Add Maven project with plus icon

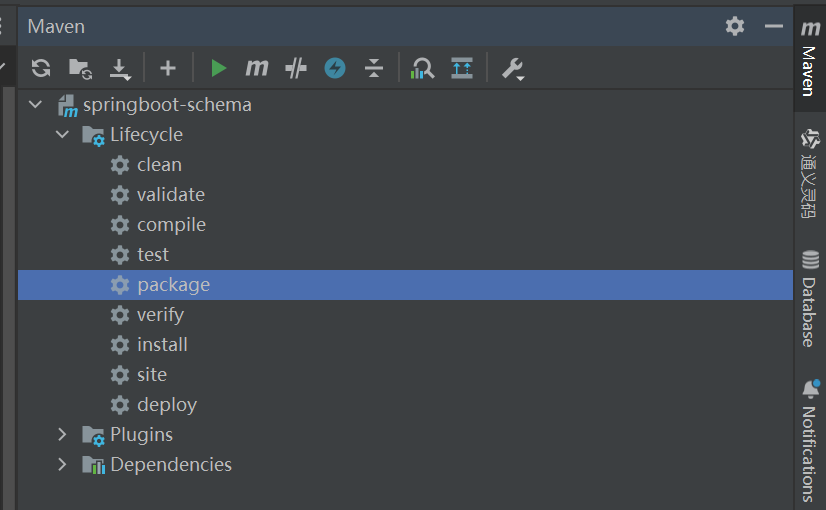(x=168, y=68)
